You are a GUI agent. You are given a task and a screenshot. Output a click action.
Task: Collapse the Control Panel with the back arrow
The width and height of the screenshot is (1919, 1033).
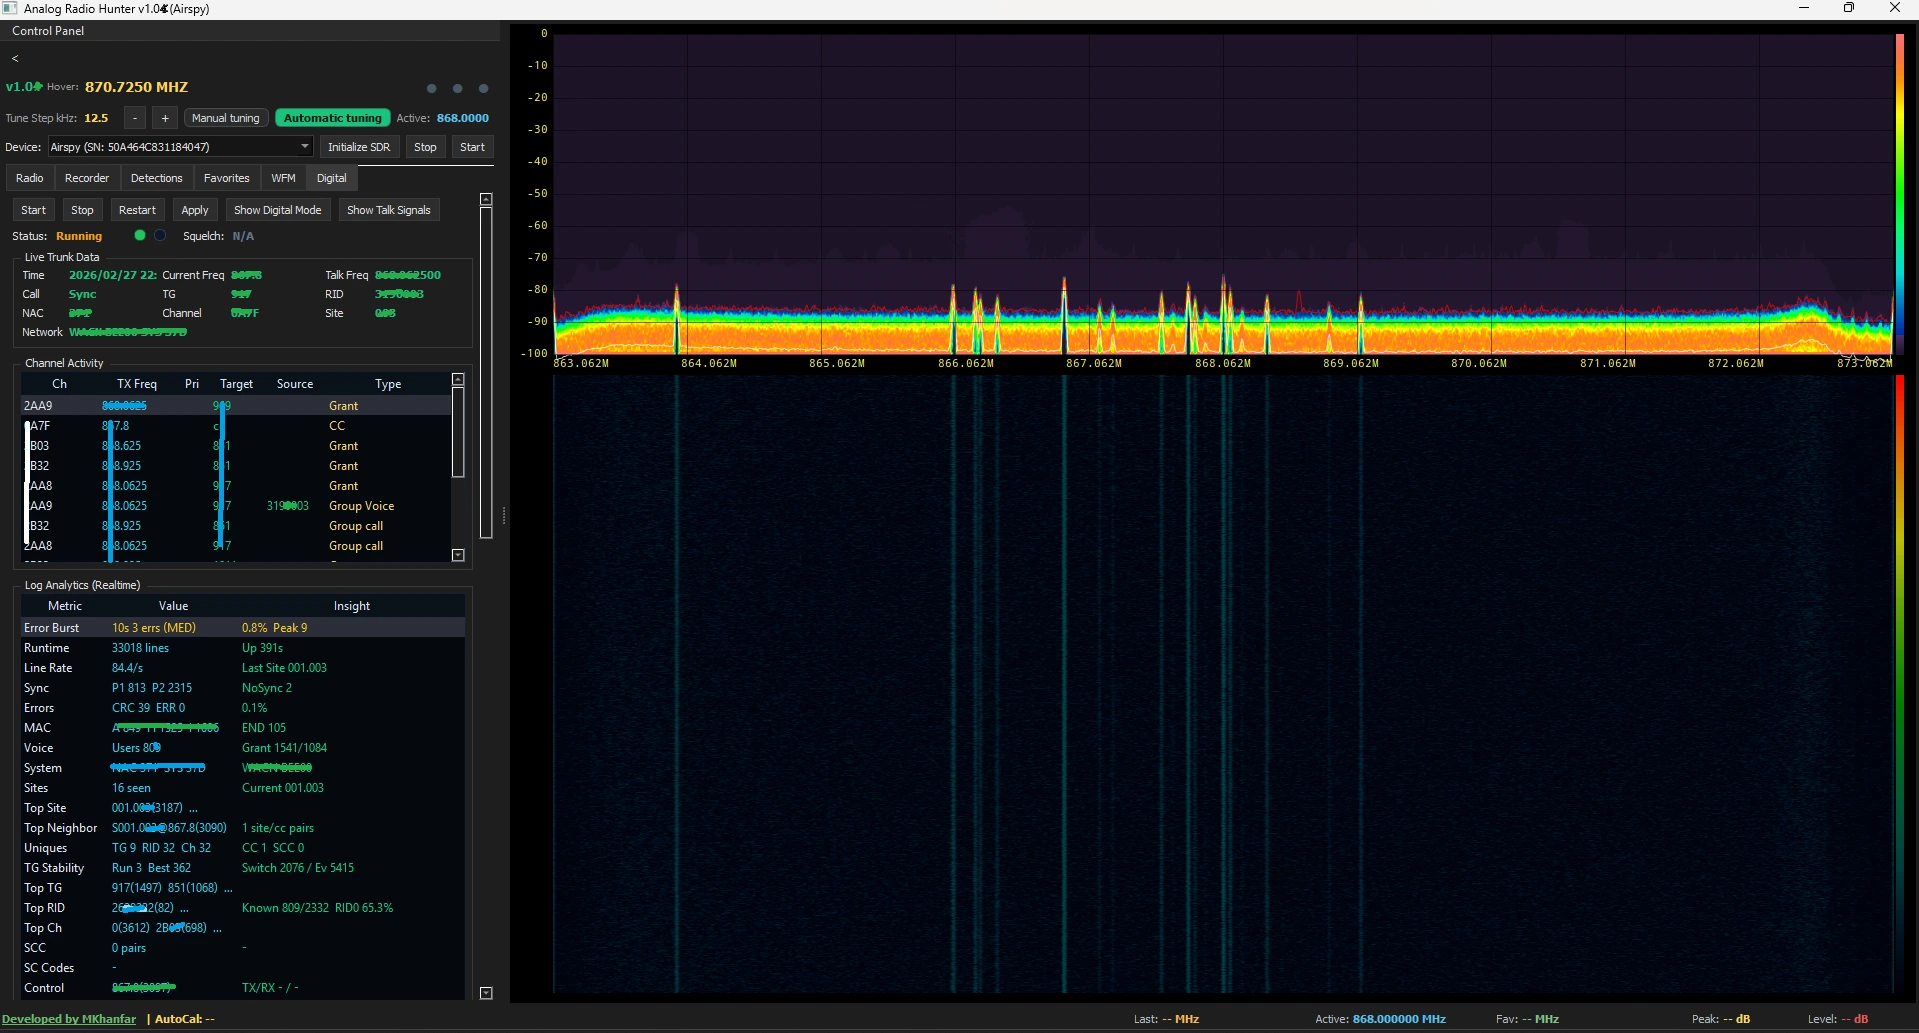[15, 58]
